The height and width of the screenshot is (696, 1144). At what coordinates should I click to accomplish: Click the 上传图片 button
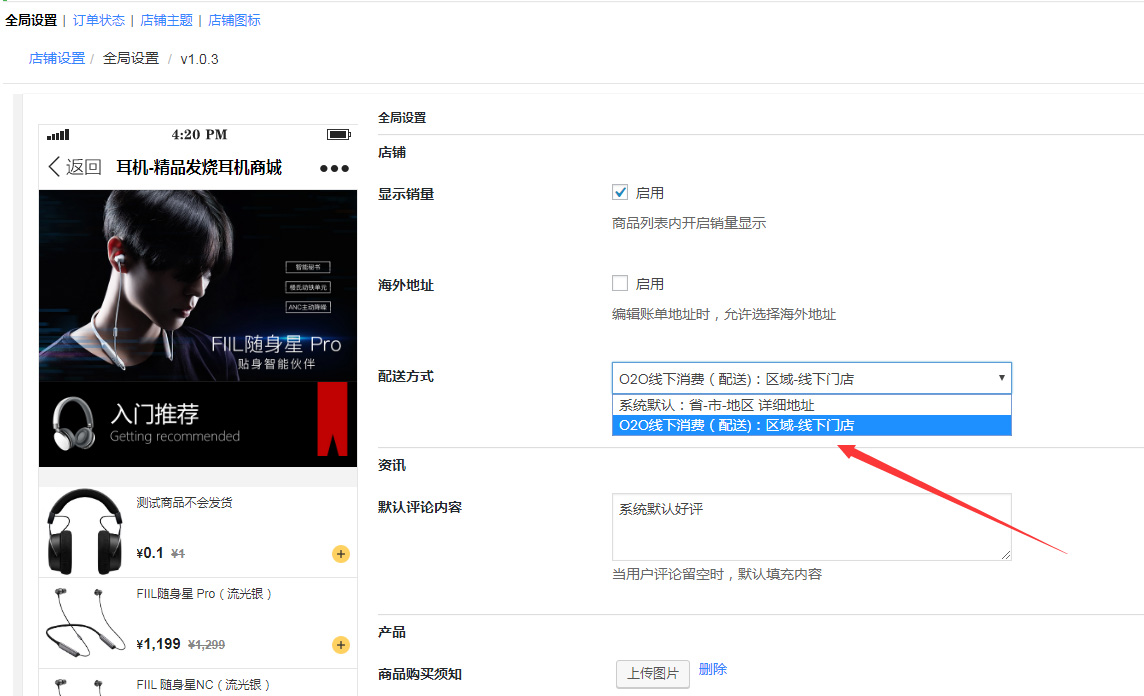click(653, 673)
